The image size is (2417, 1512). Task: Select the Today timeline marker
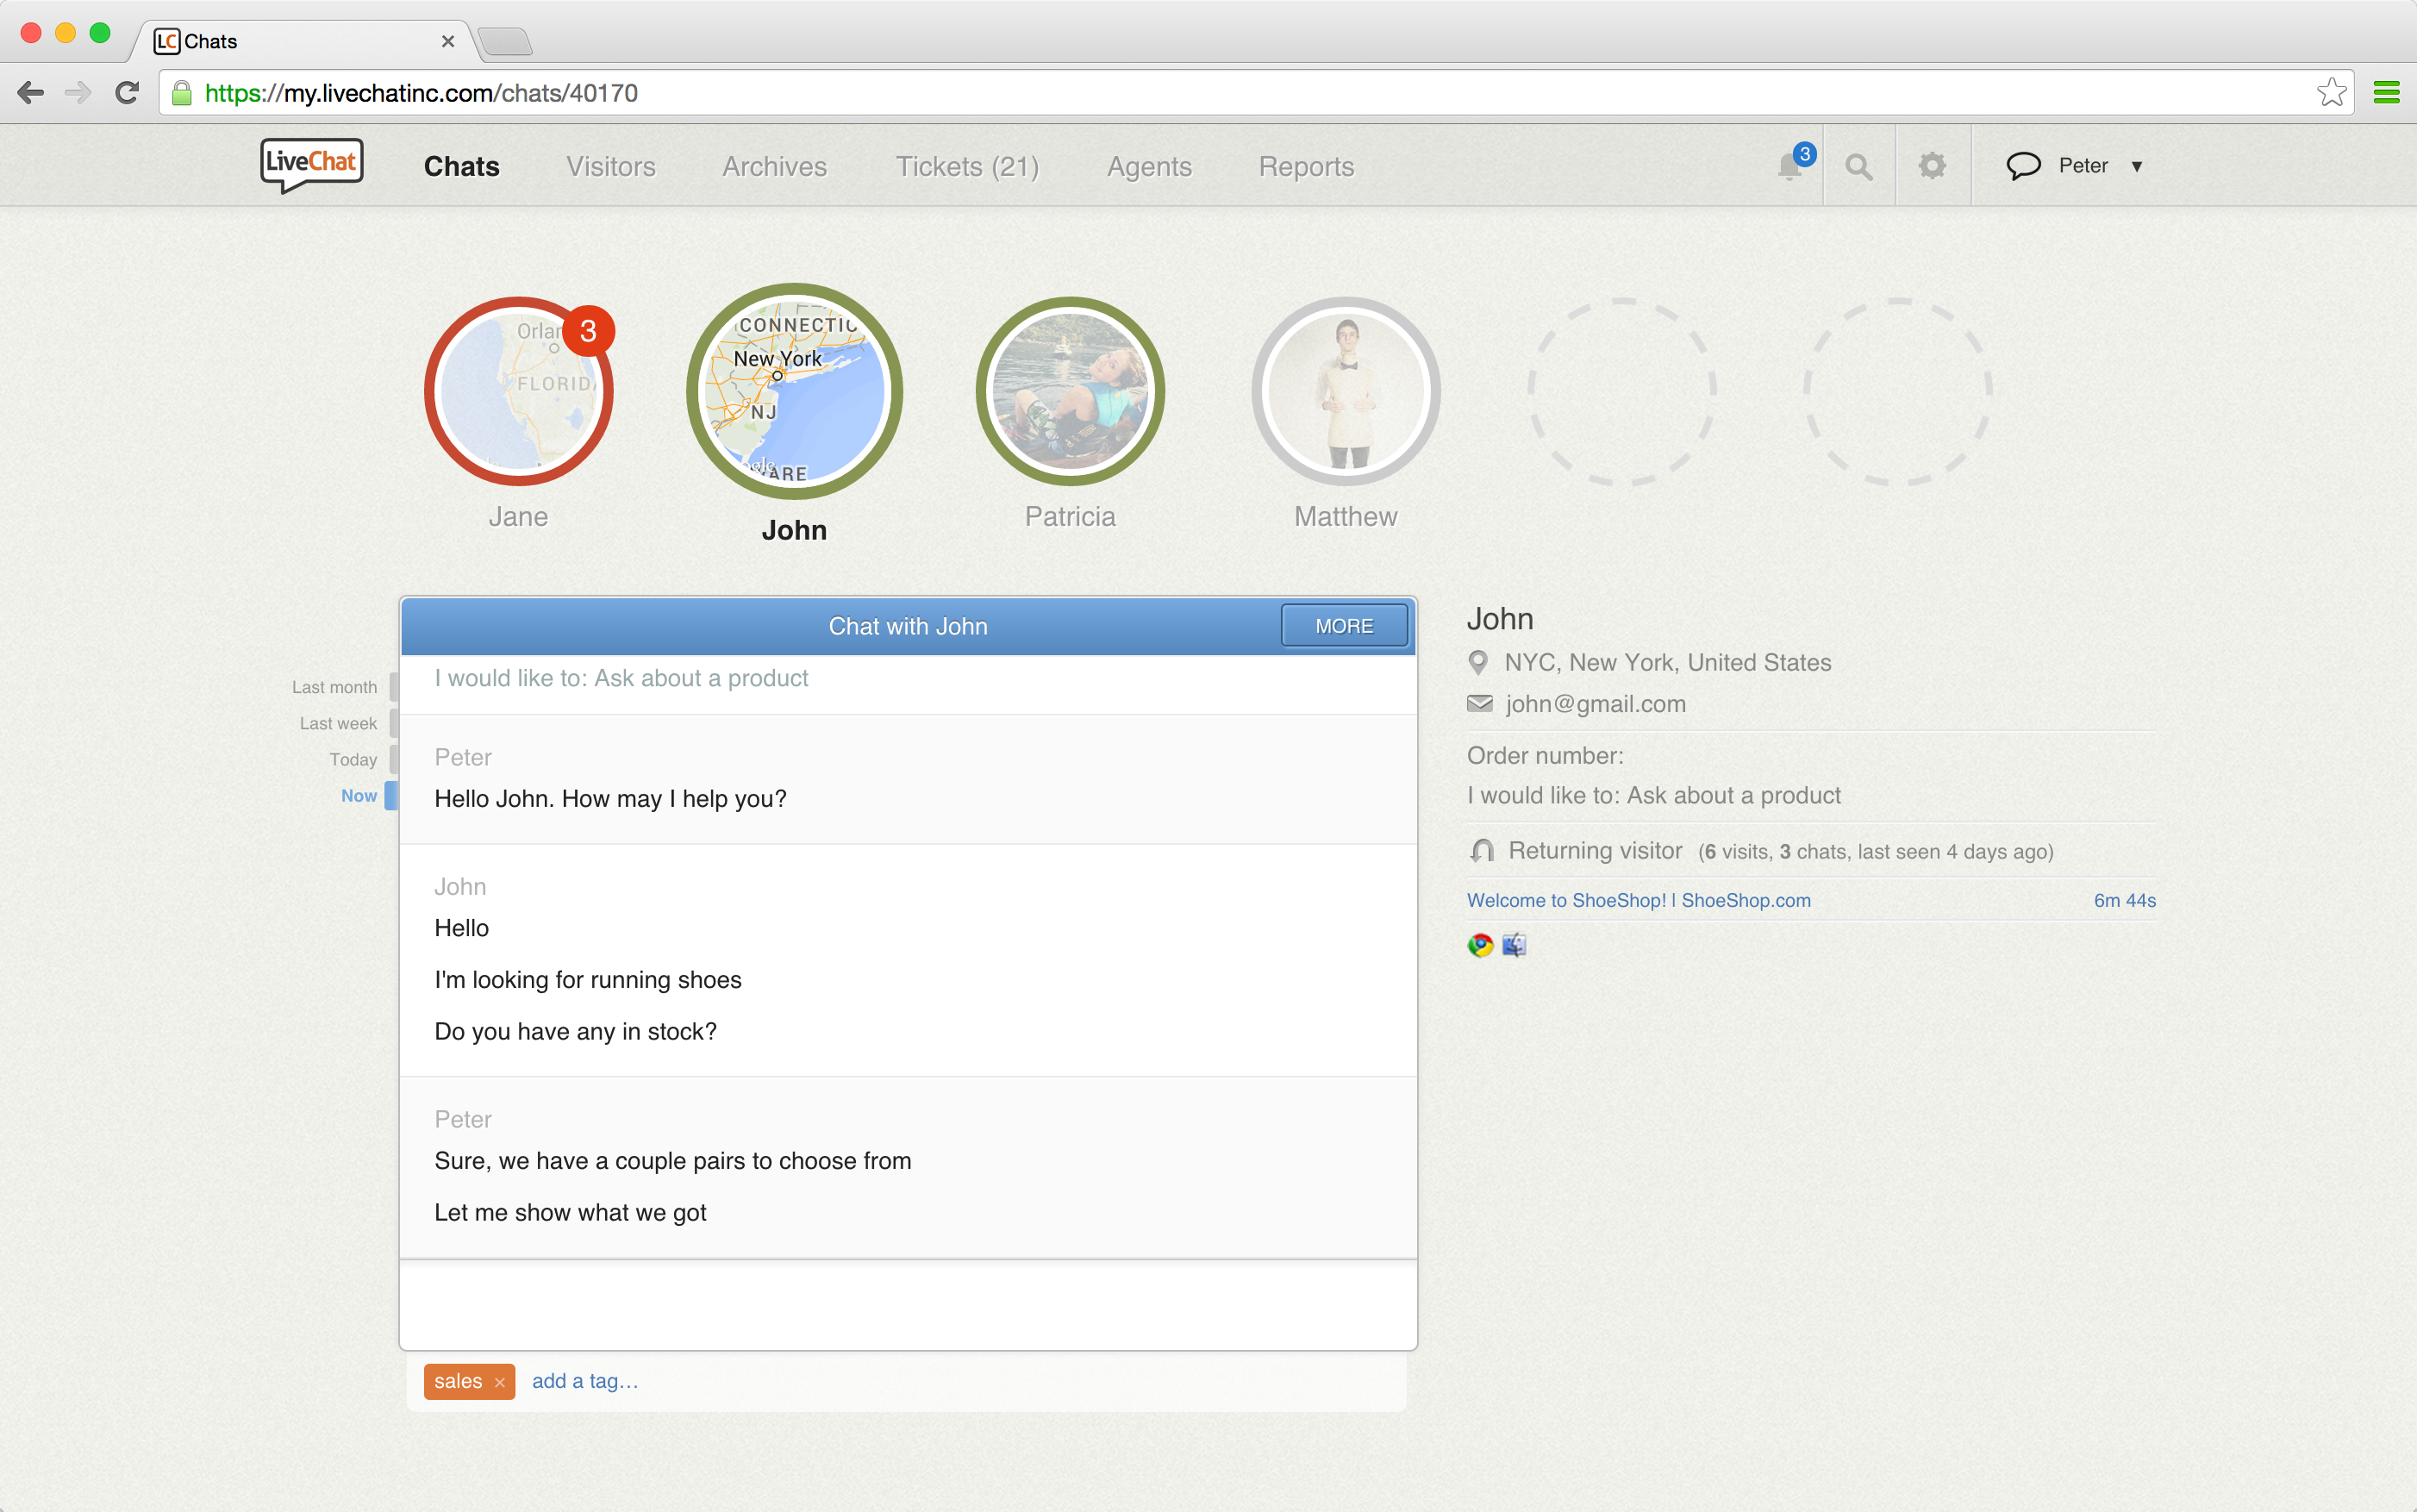point(352,759)
